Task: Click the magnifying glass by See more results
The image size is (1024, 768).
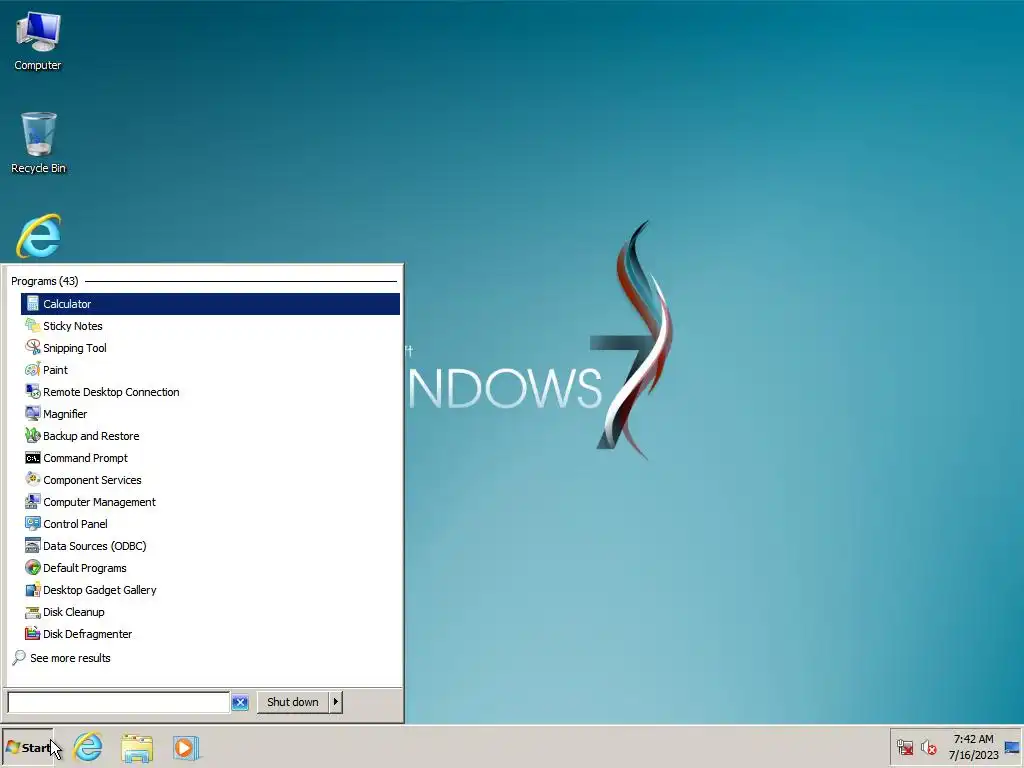Action: coord(19,658)
